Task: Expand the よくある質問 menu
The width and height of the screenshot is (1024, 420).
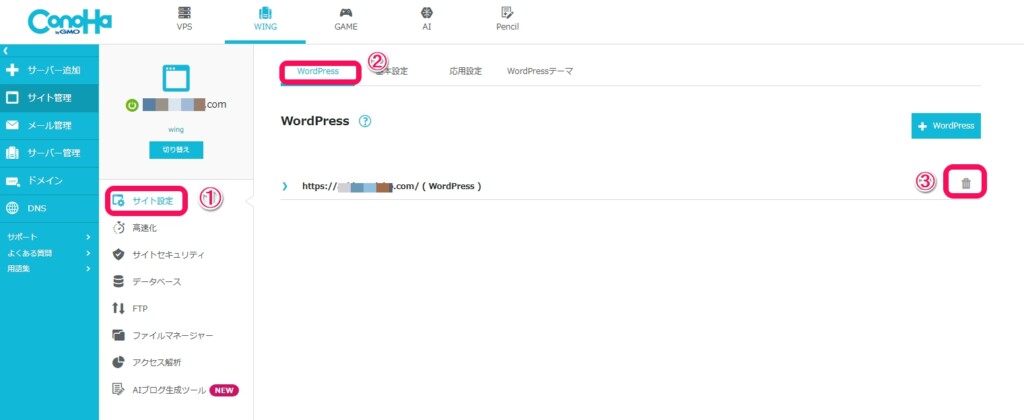Action: coord(48,253)
